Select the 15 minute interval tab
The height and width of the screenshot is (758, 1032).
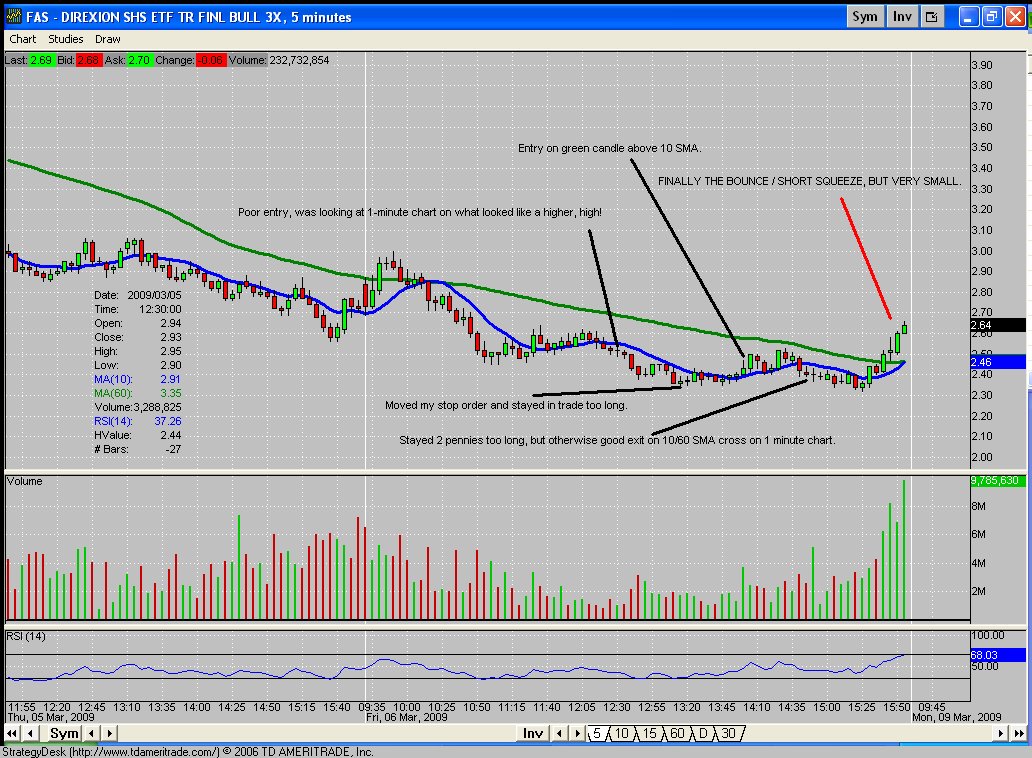[649, 733]
